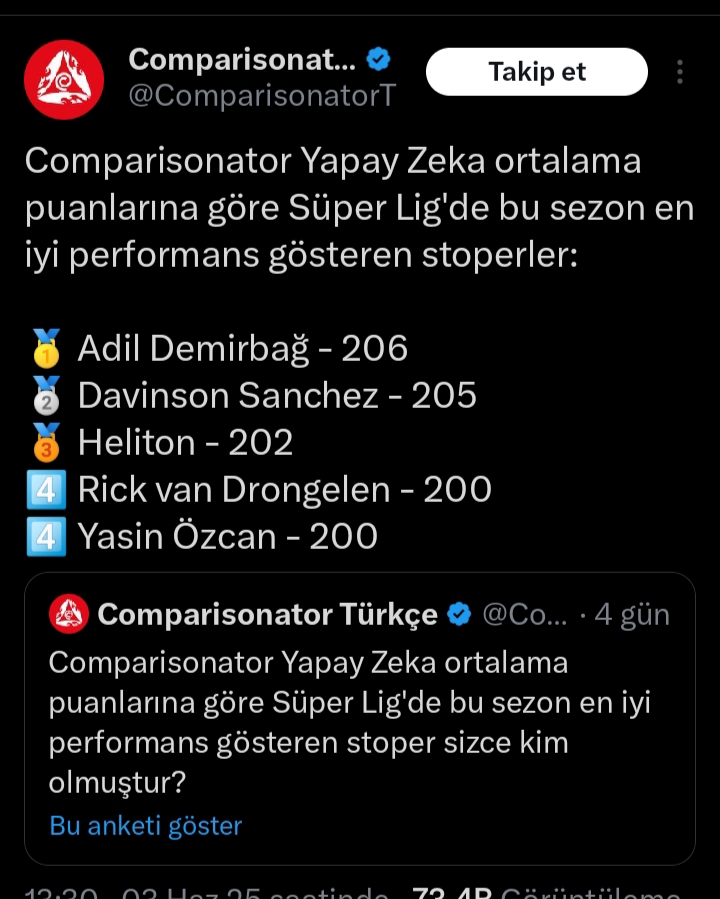Open the three-dot more options menu
This screenshot has height=899, width=720.
click(680, 72)
